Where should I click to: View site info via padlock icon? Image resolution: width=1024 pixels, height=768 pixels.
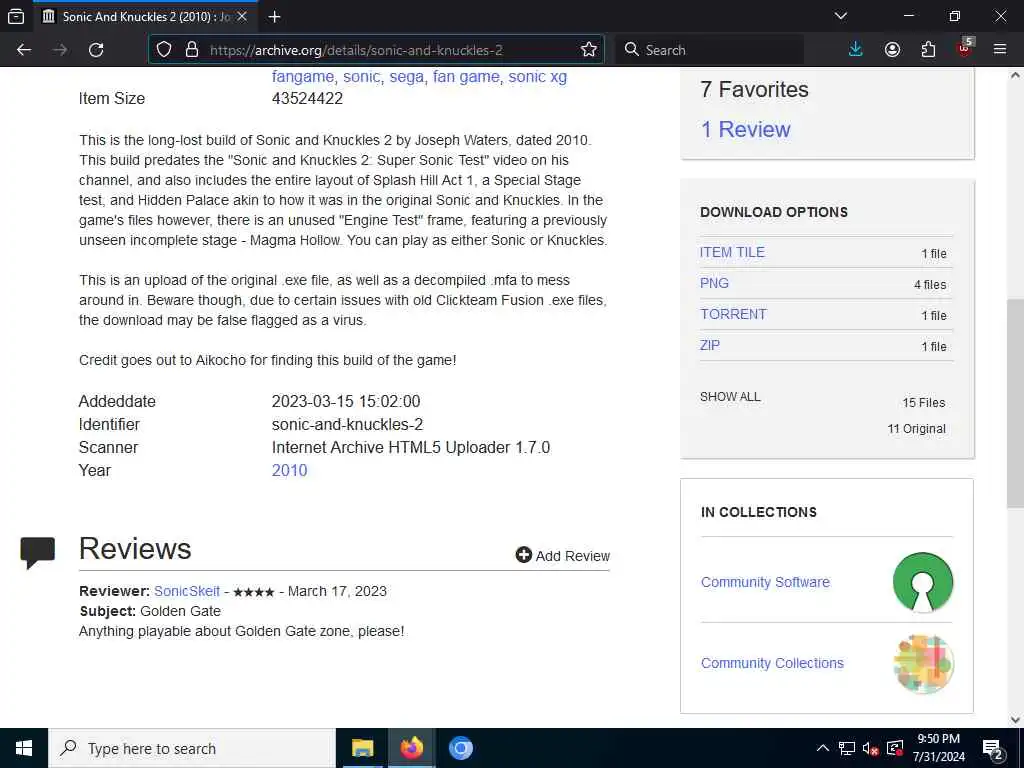tap(191, 50)
